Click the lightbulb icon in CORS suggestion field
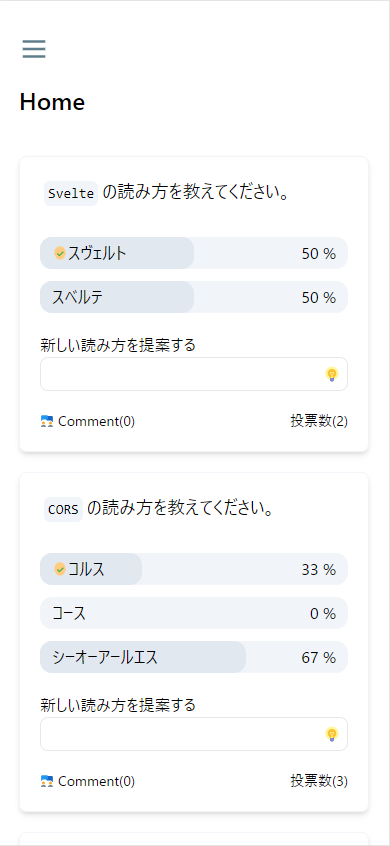 pyautogui.click(x=332, y=734)
